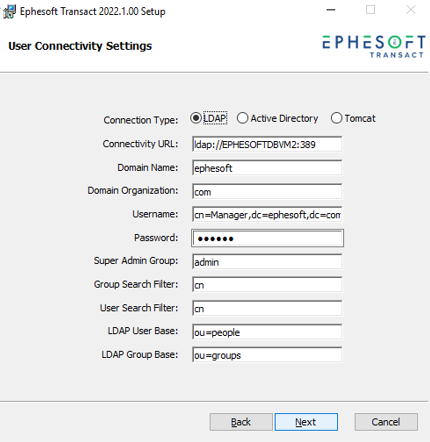
Task: Focus the LDAP User Base field
Action: click(x=267, y=332)
